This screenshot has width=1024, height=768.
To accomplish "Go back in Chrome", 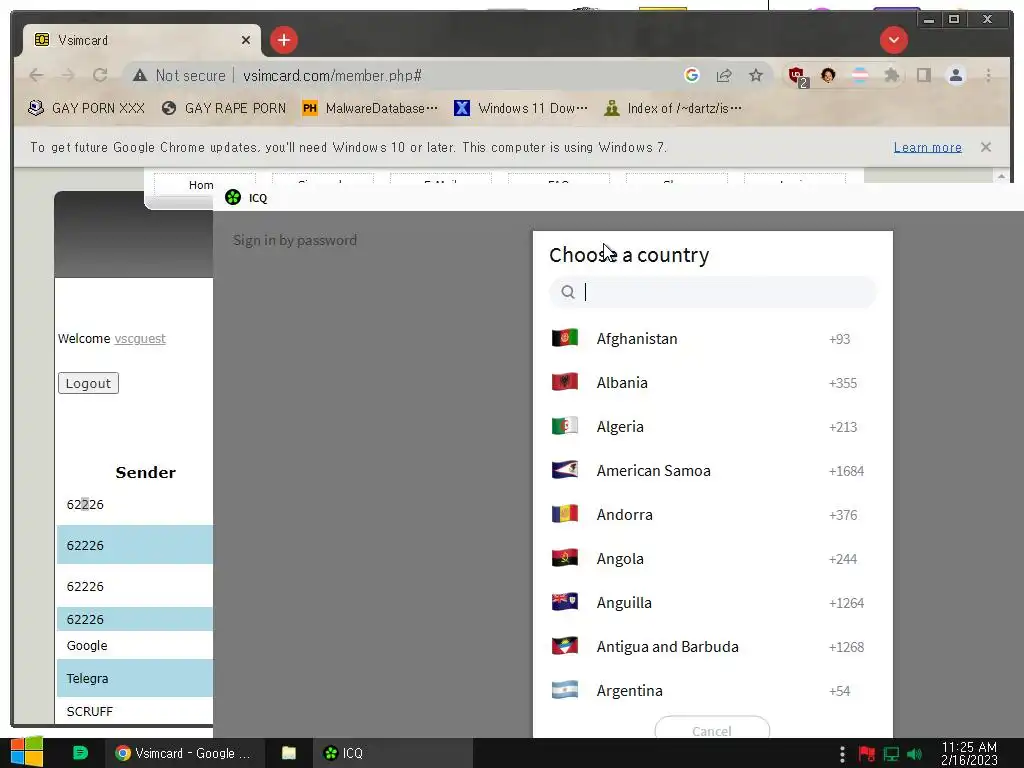I will 37,75.
